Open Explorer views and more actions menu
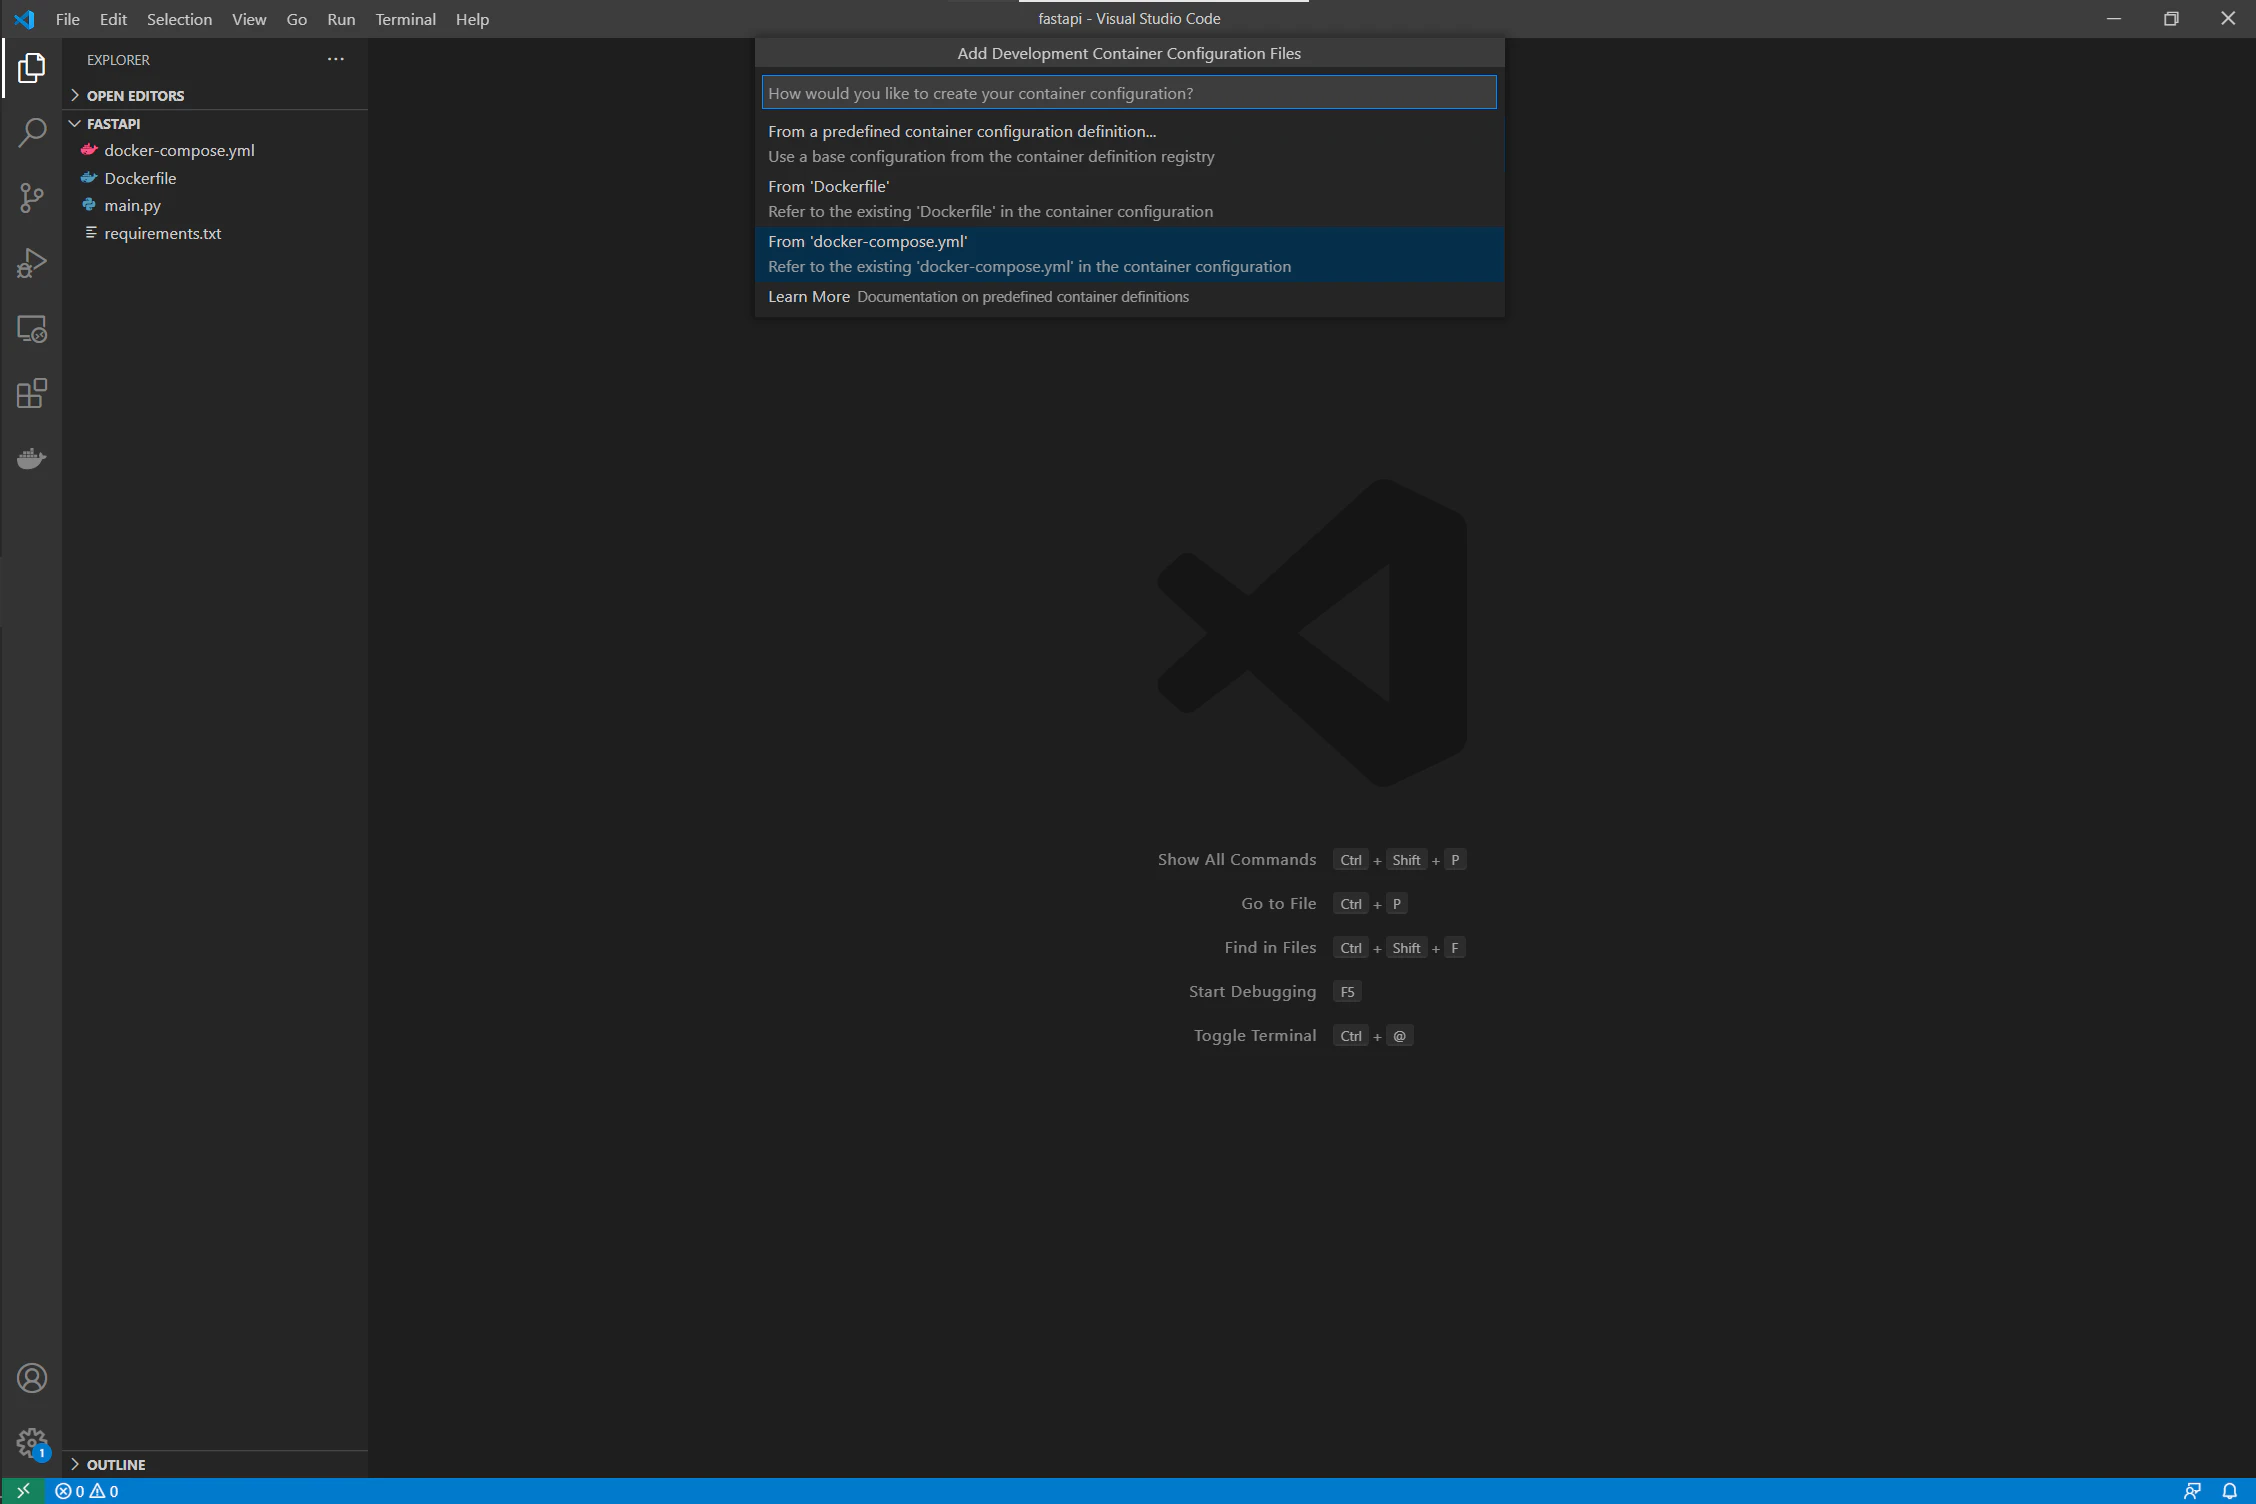 [336, 60]
